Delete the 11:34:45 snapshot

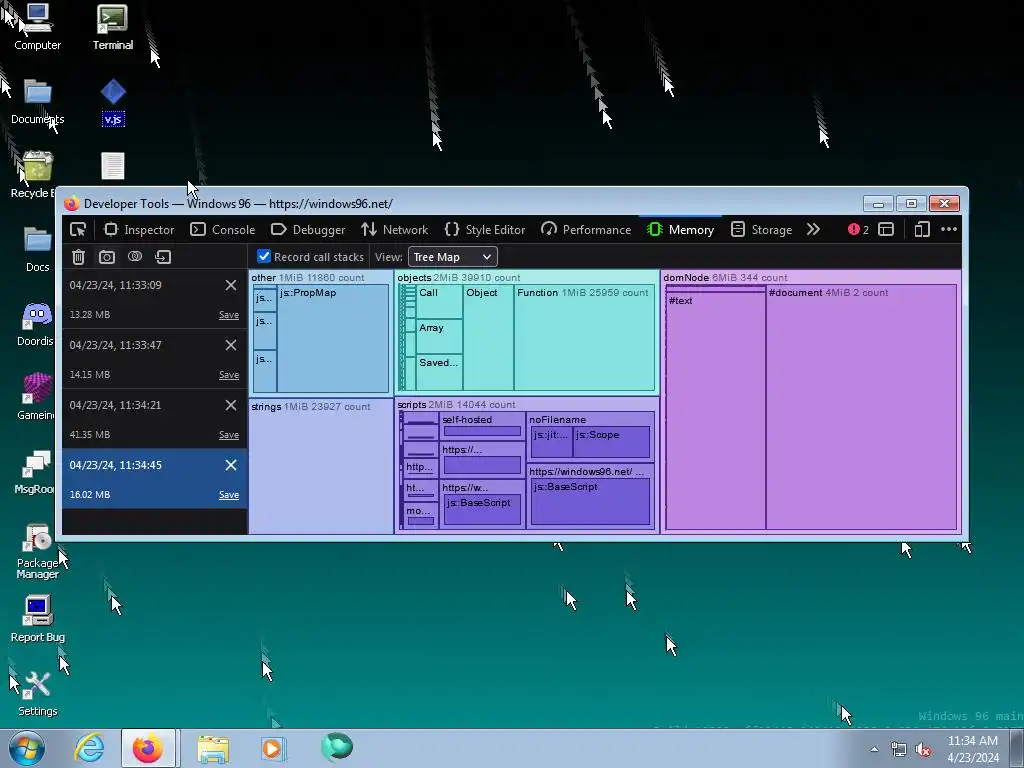pyautogui.click(x=231, y=465)
